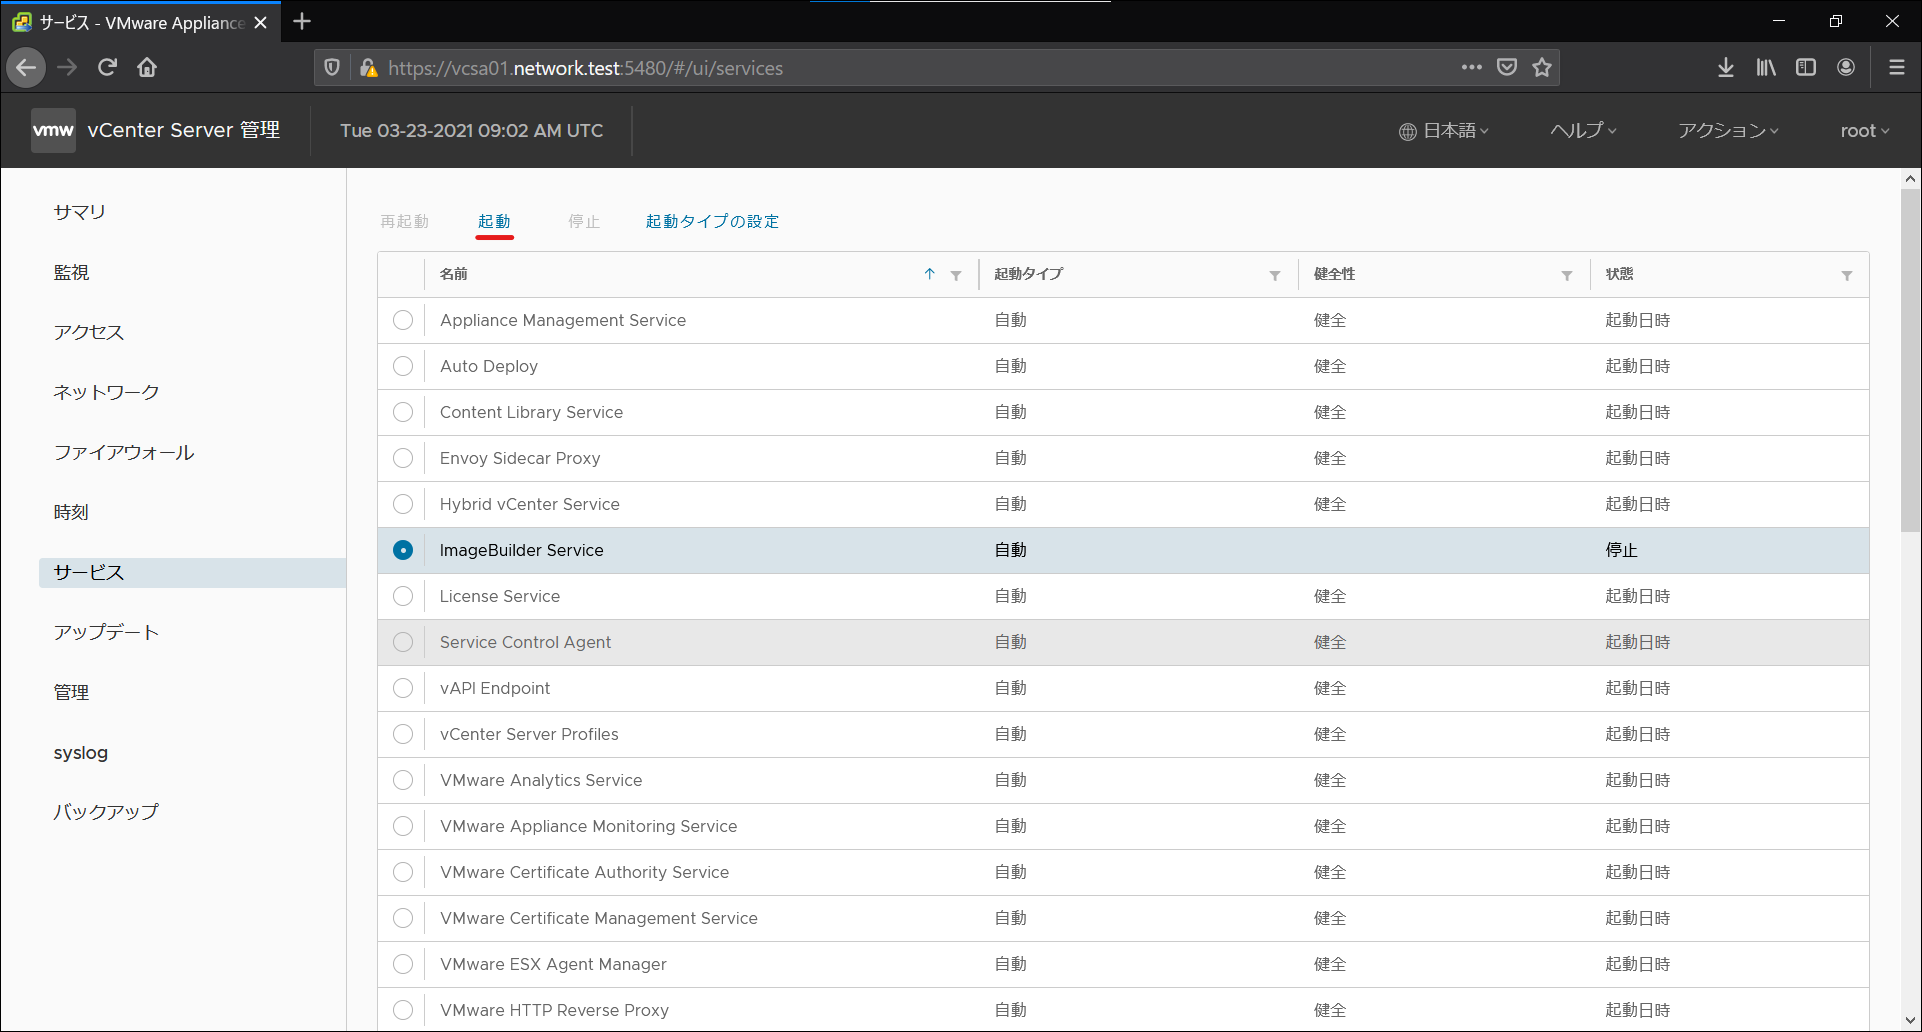The height and width of the screenshot is (1032, 1922).
Task: Click the insecure connection lock icon
Action: click(368, 67)
